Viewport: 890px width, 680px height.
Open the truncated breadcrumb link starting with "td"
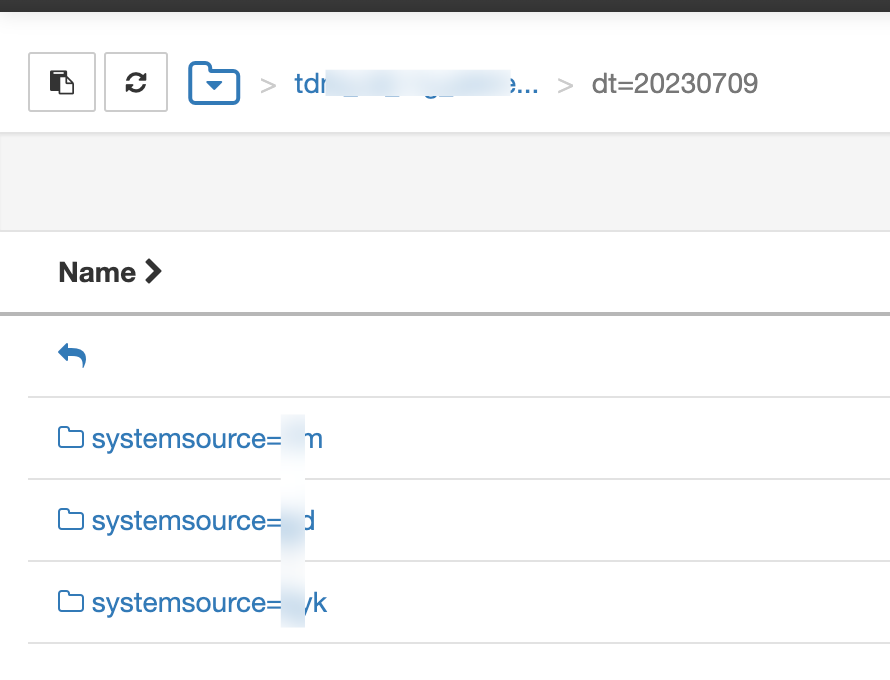click(416, 84)
